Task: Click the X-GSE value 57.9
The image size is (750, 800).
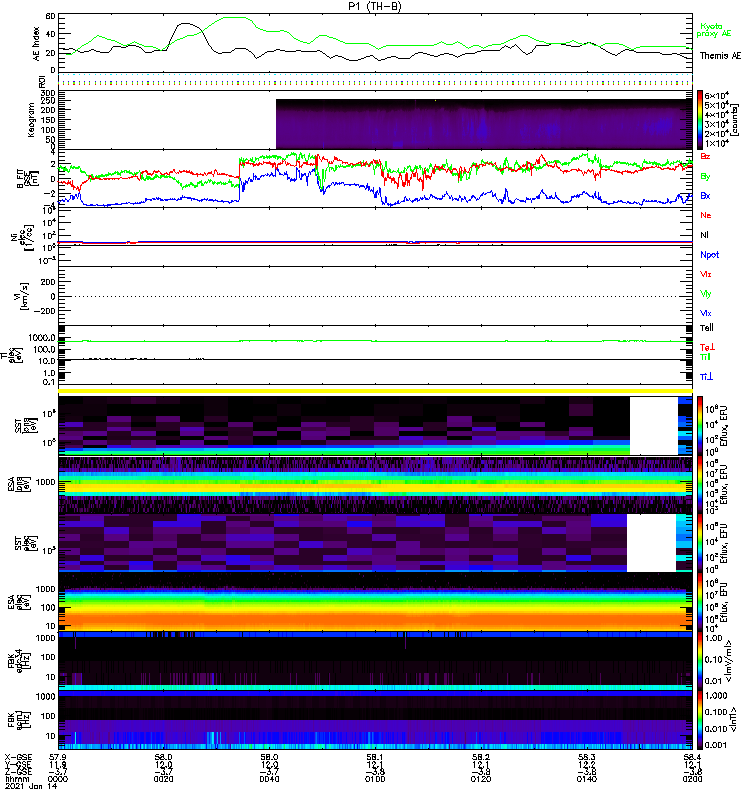Action: pyautogui.click(x=58, y=758)
